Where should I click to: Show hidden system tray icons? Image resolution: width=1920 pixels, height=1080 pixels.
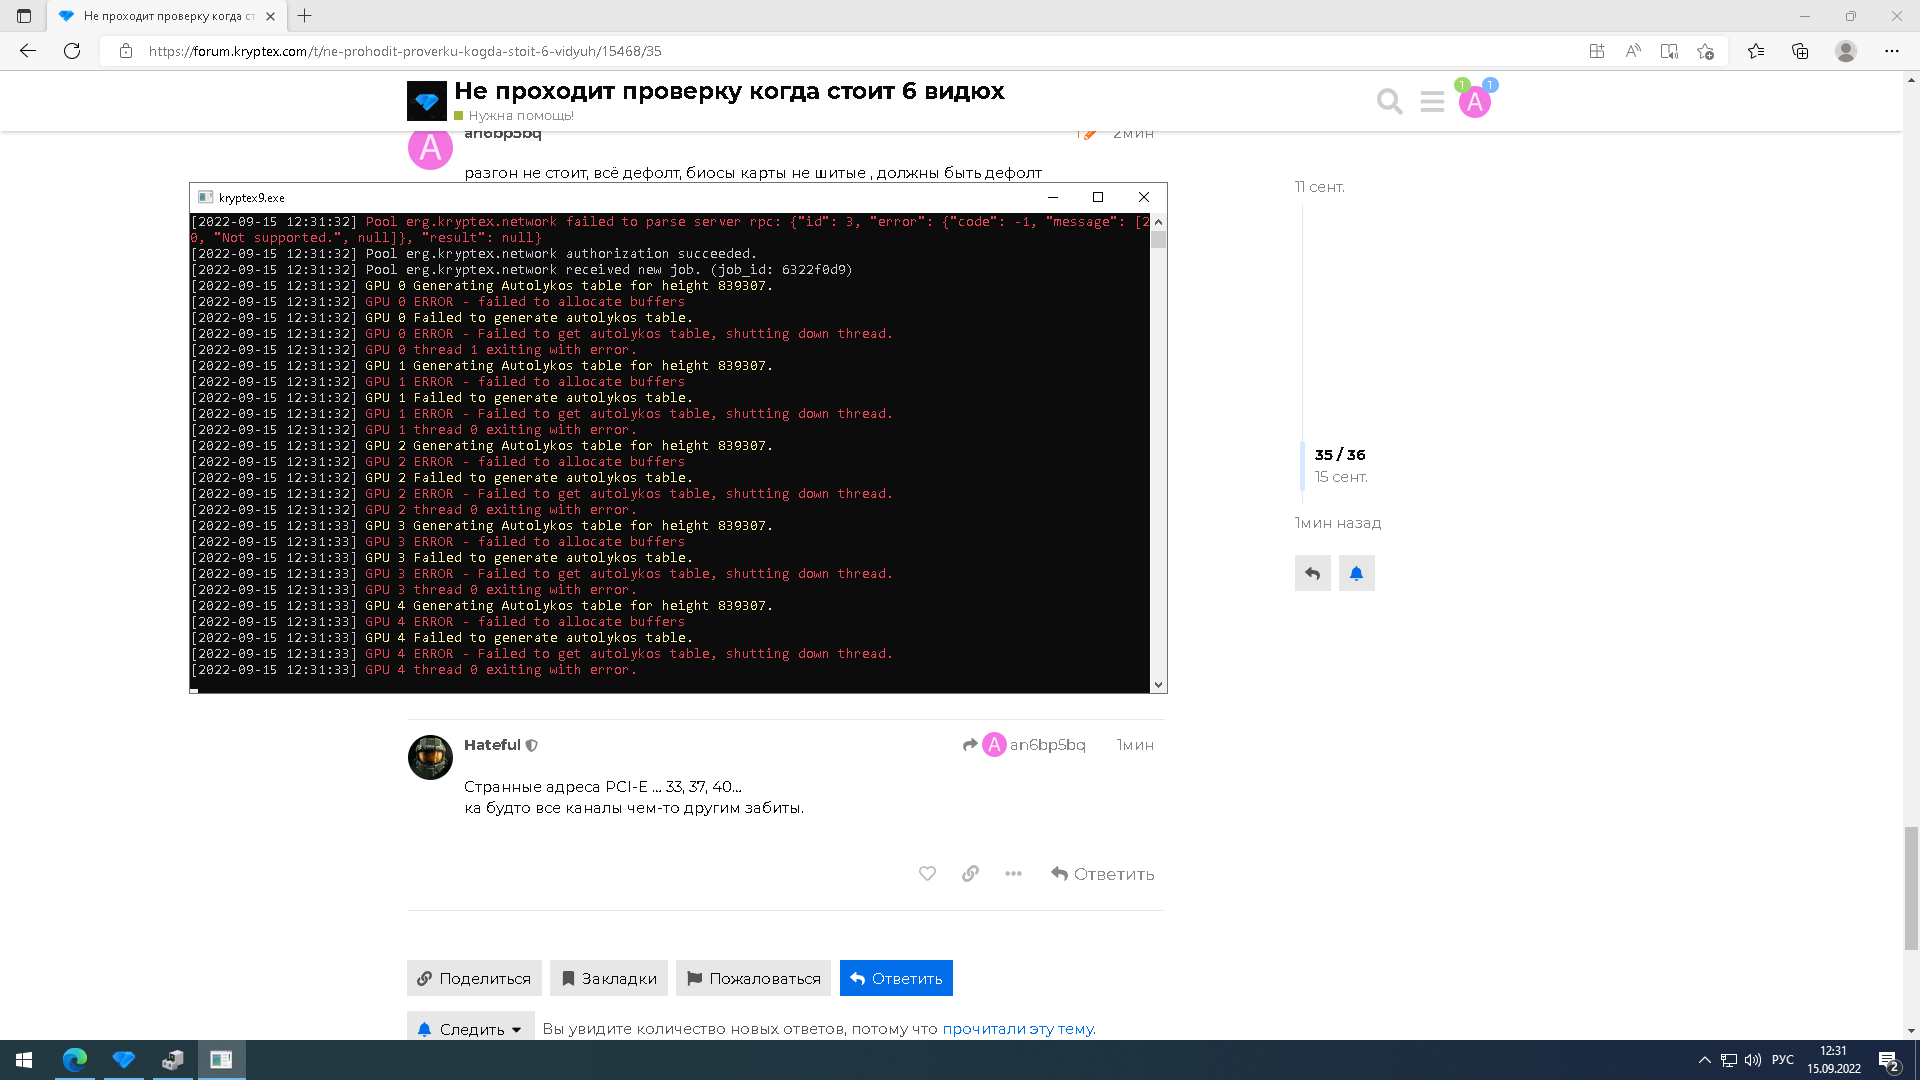point(1704,1060)
